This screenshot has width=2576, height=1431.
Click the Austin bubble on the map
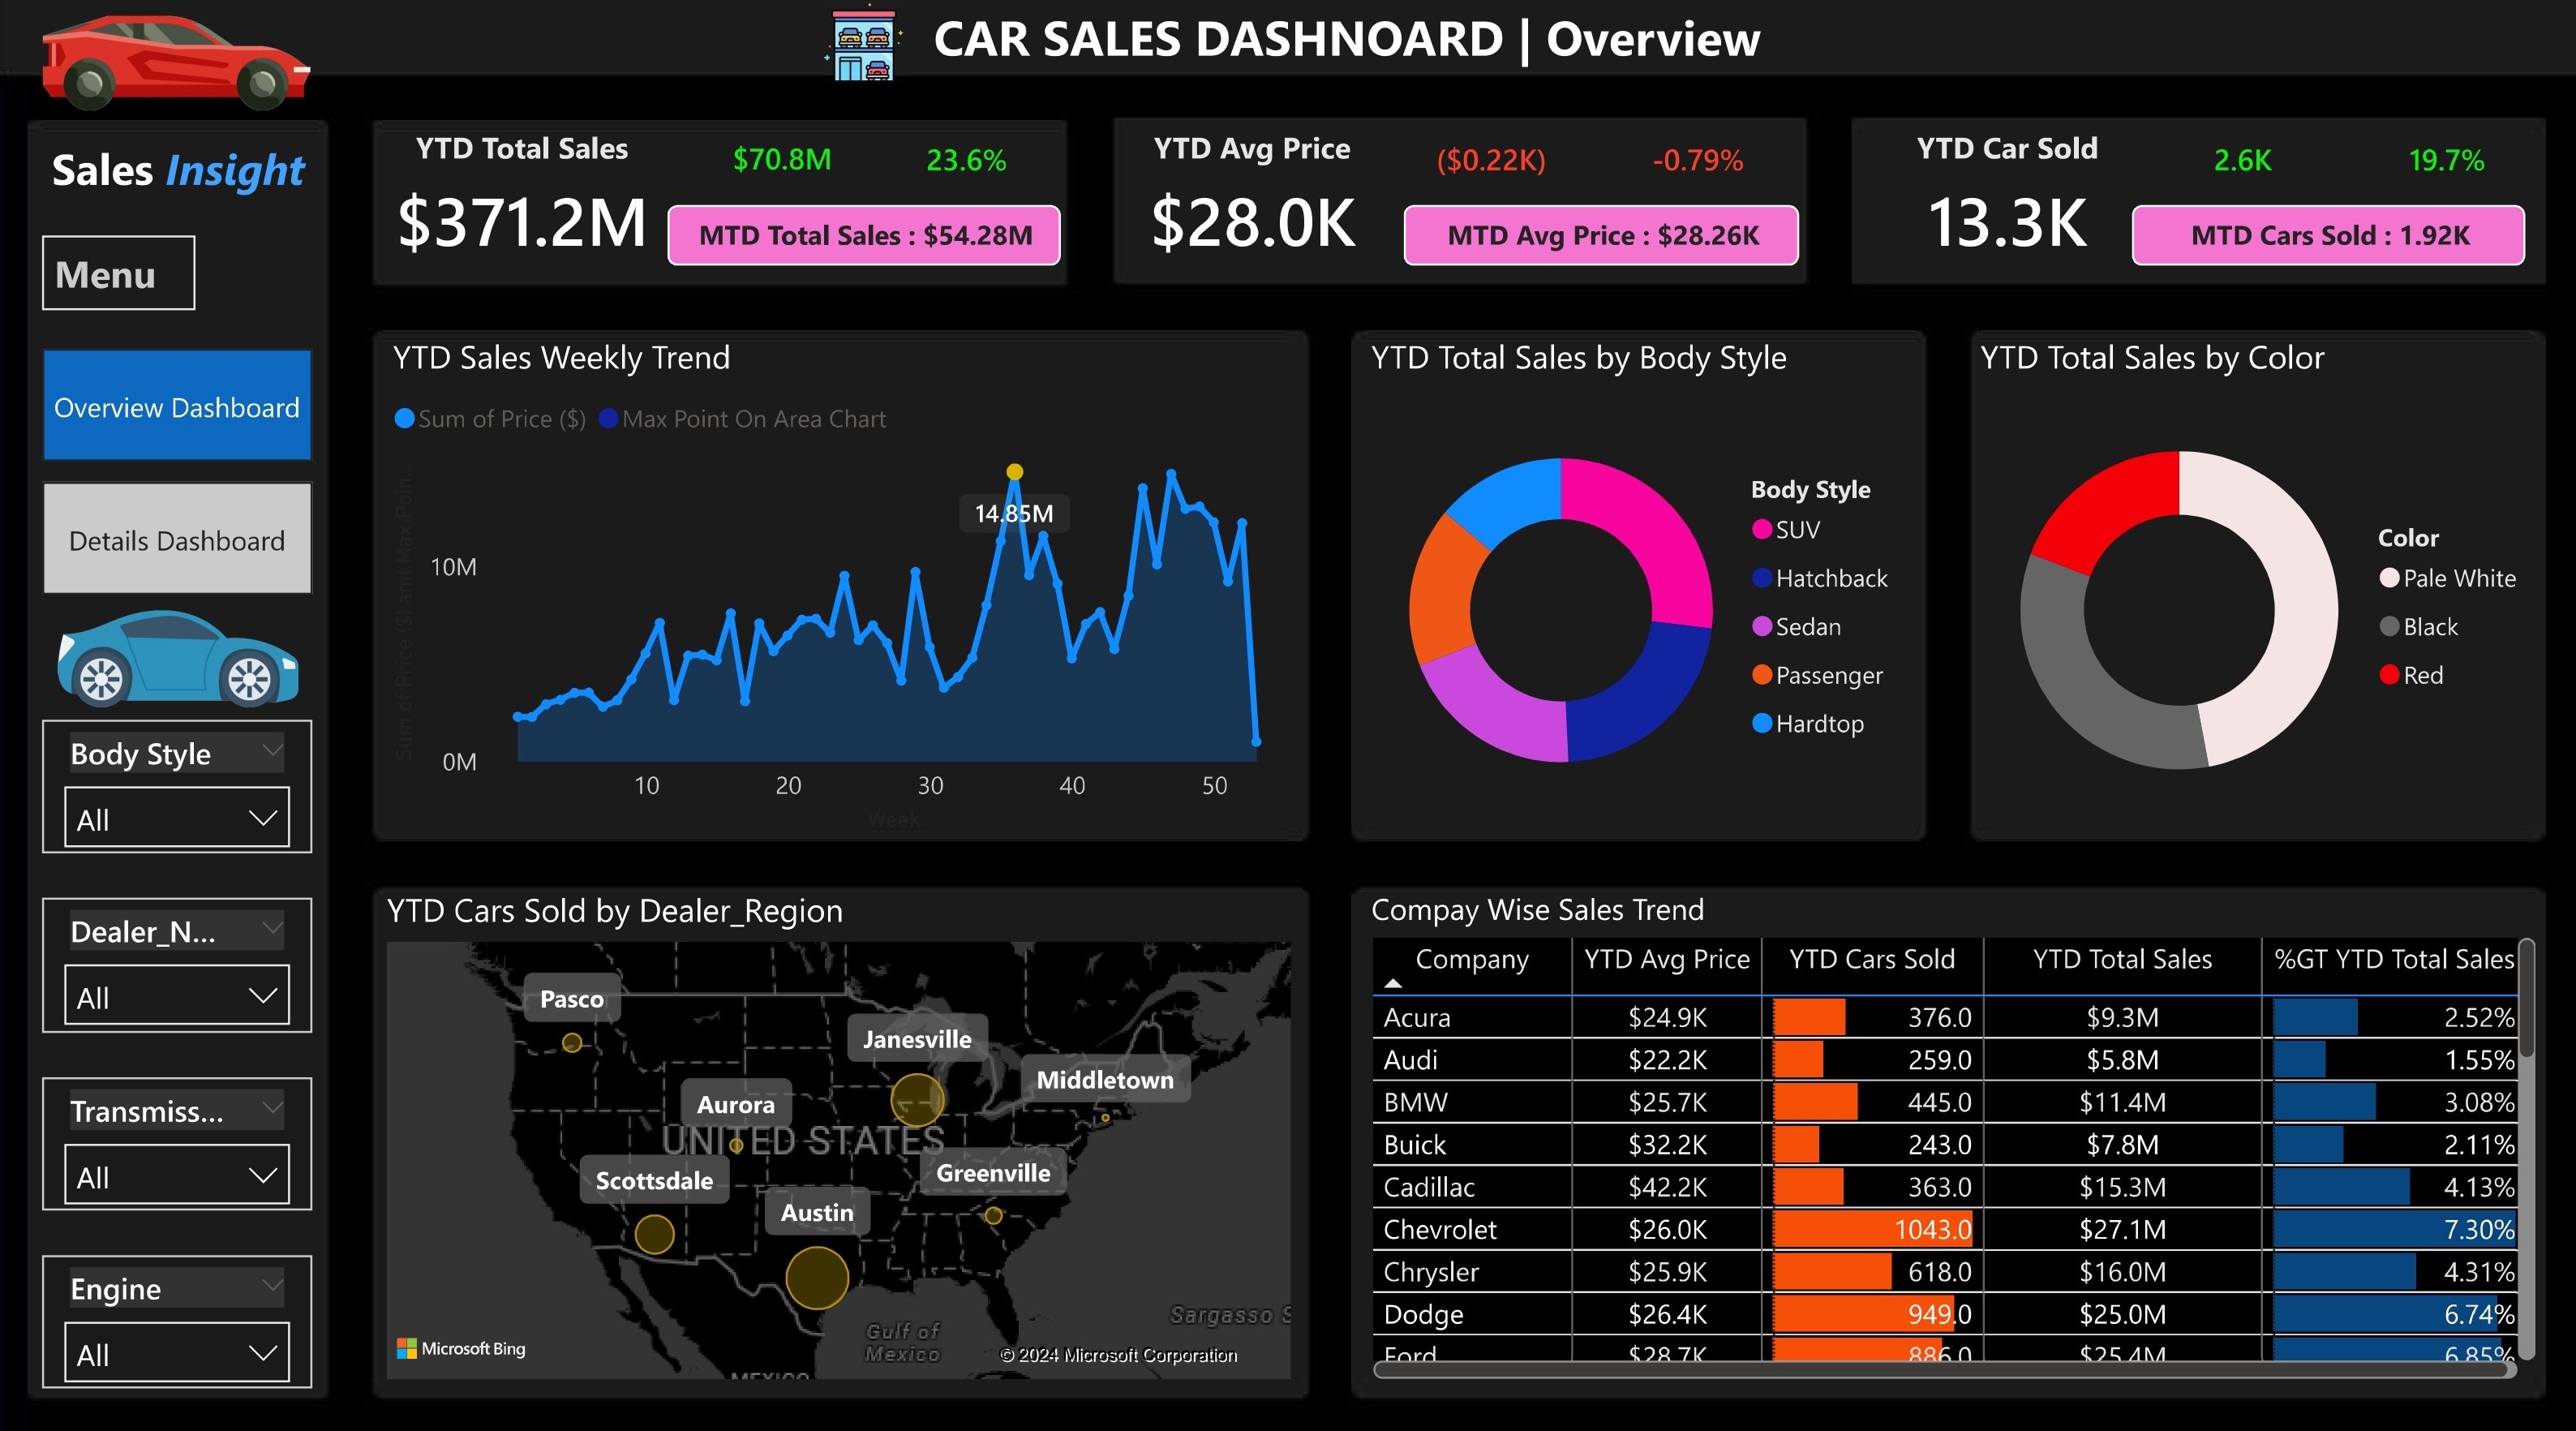tap(817, 1277)
